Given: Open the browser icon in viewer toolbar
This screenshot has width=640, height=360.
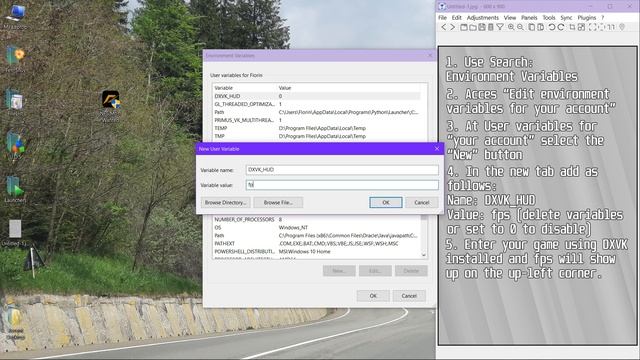Looking at the screenshot, I should (x=464, y=27).
